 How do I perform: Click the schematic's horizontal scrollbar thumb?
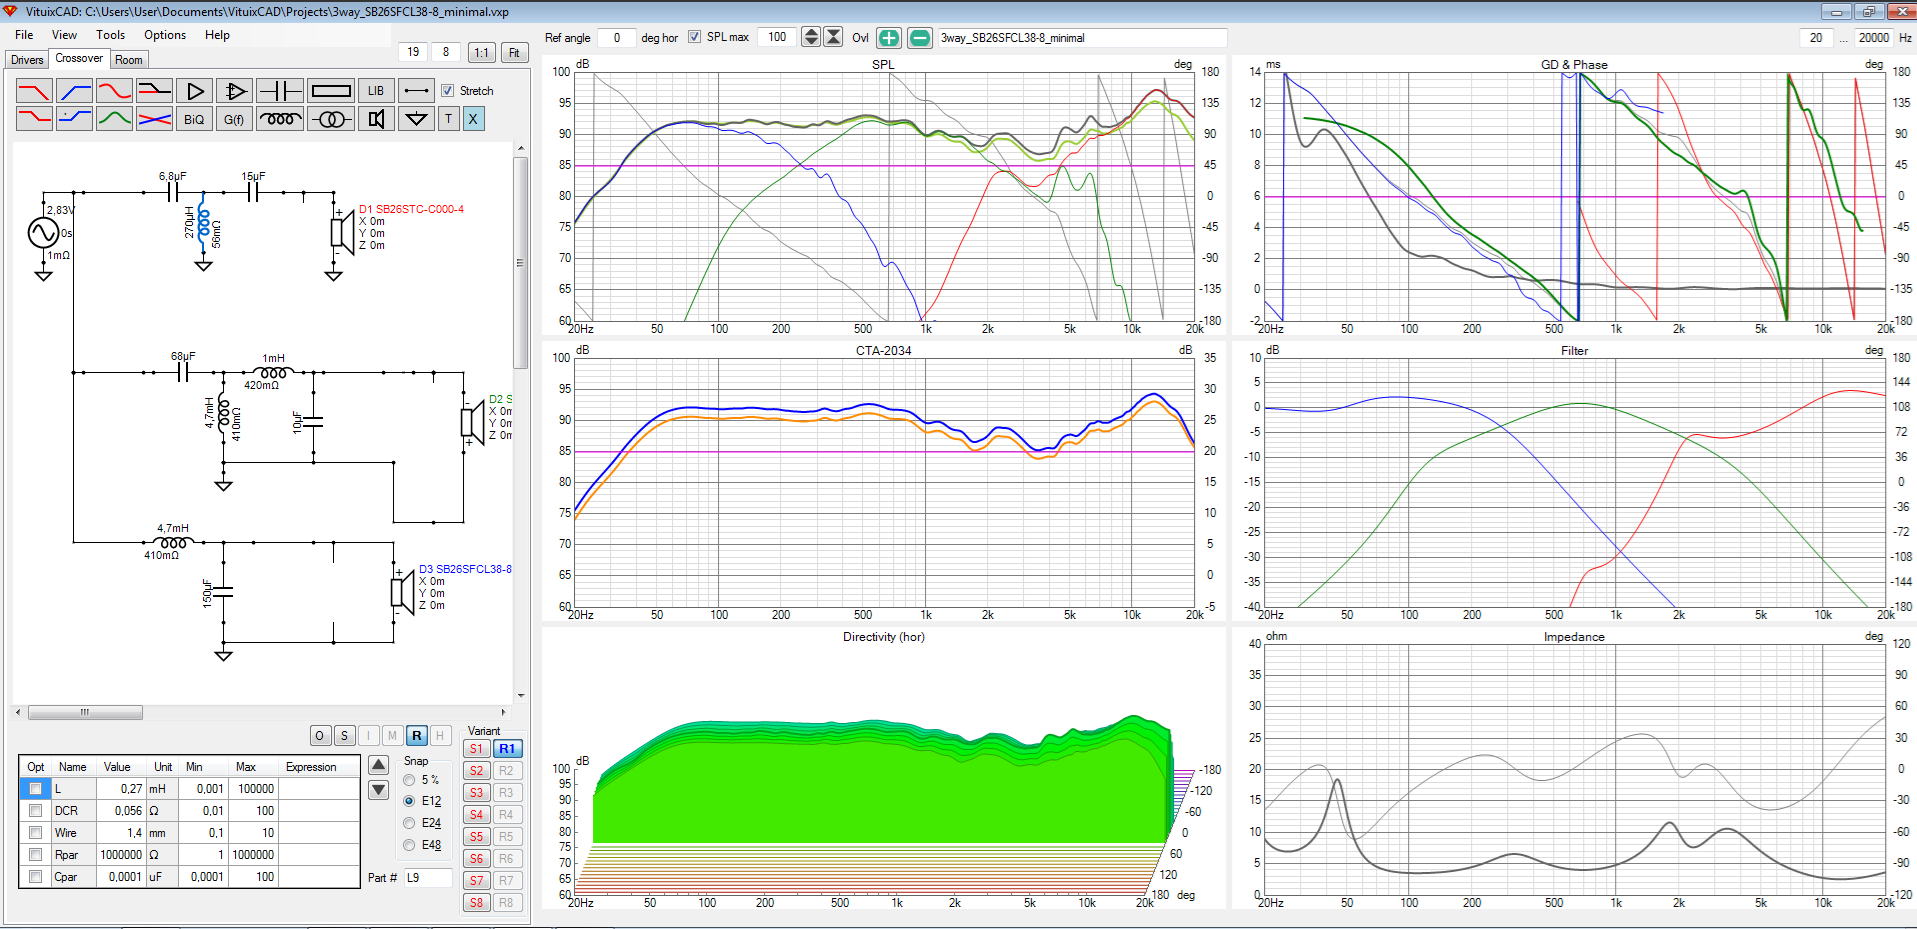(85, 713)
